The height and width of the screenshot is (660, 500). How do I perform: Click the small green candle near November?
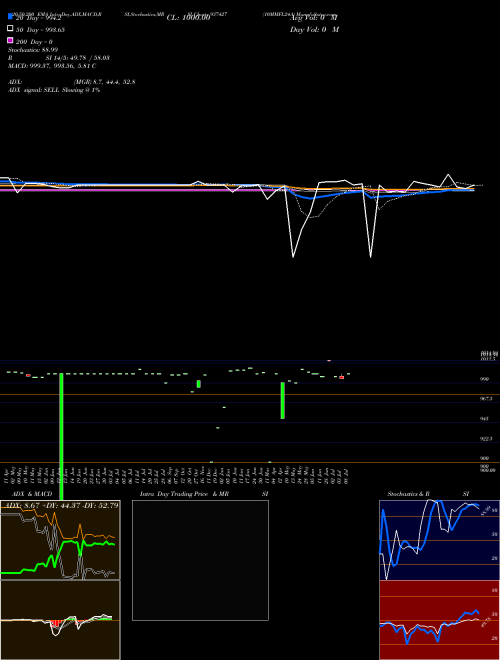pyautogui.click(x=199, y=384)
